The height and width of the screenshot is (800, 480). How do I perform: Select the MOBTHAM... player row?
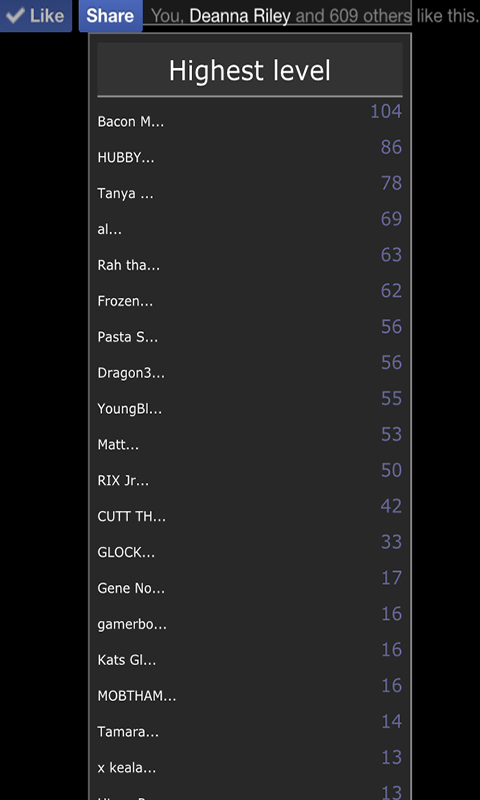click(250, 690)
